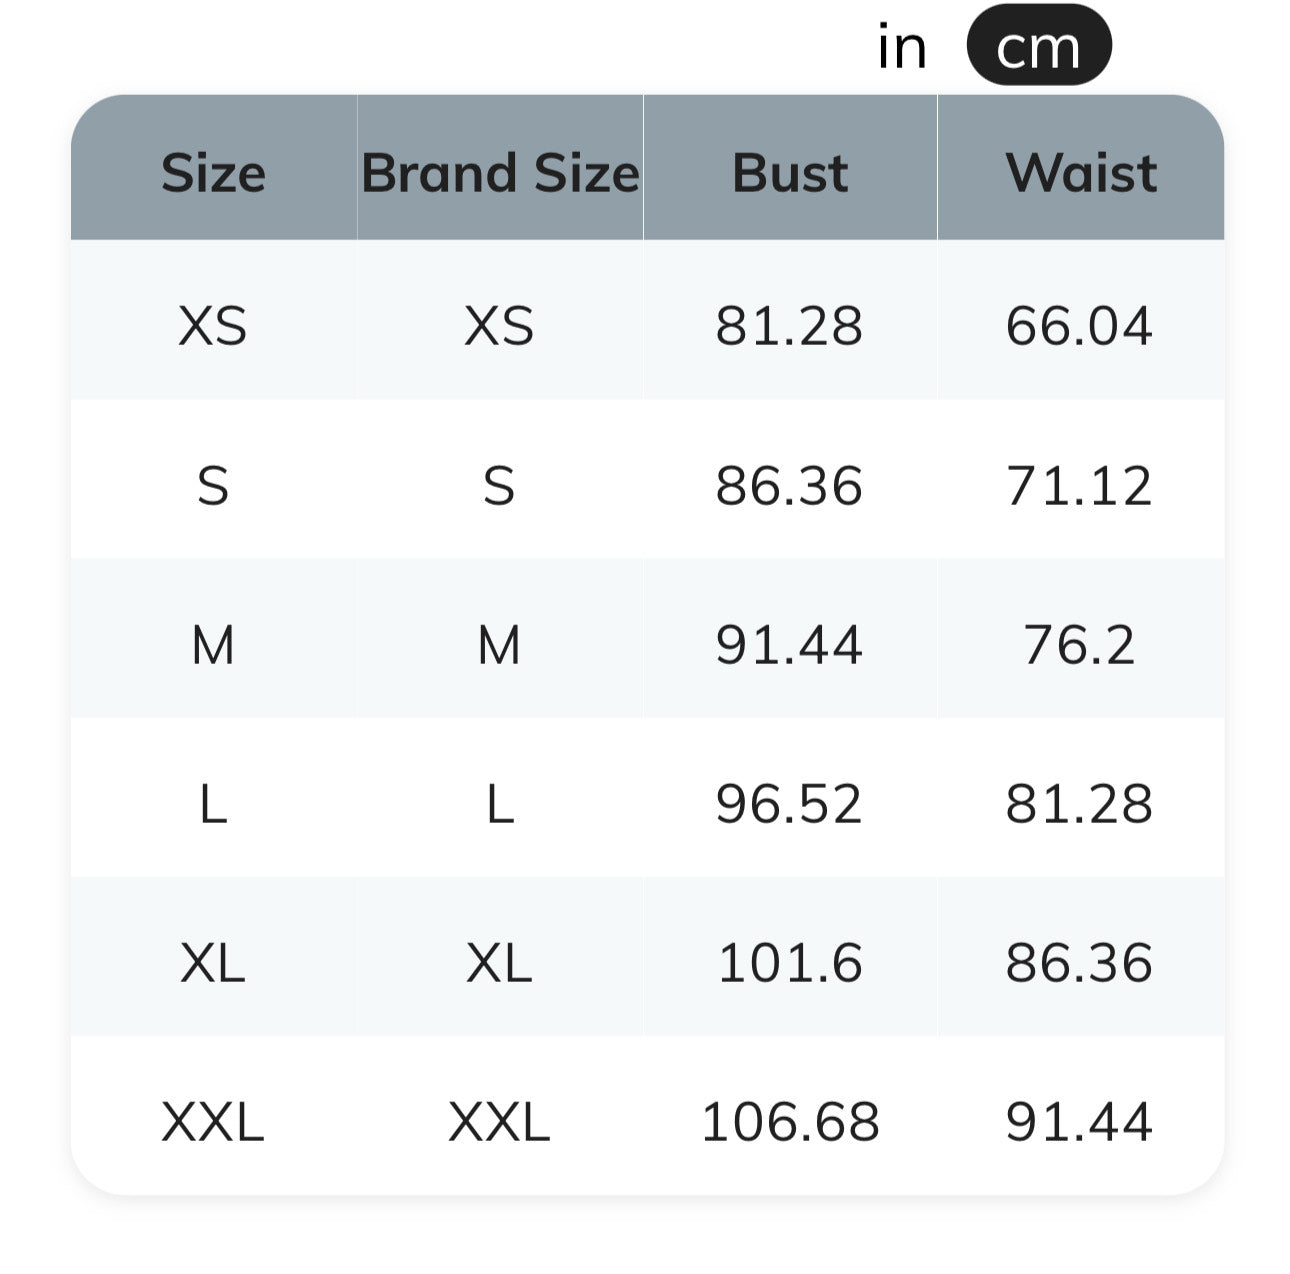The image size is (1290, 1274).
Task: Select the M size row label
Action: (213, 645)
